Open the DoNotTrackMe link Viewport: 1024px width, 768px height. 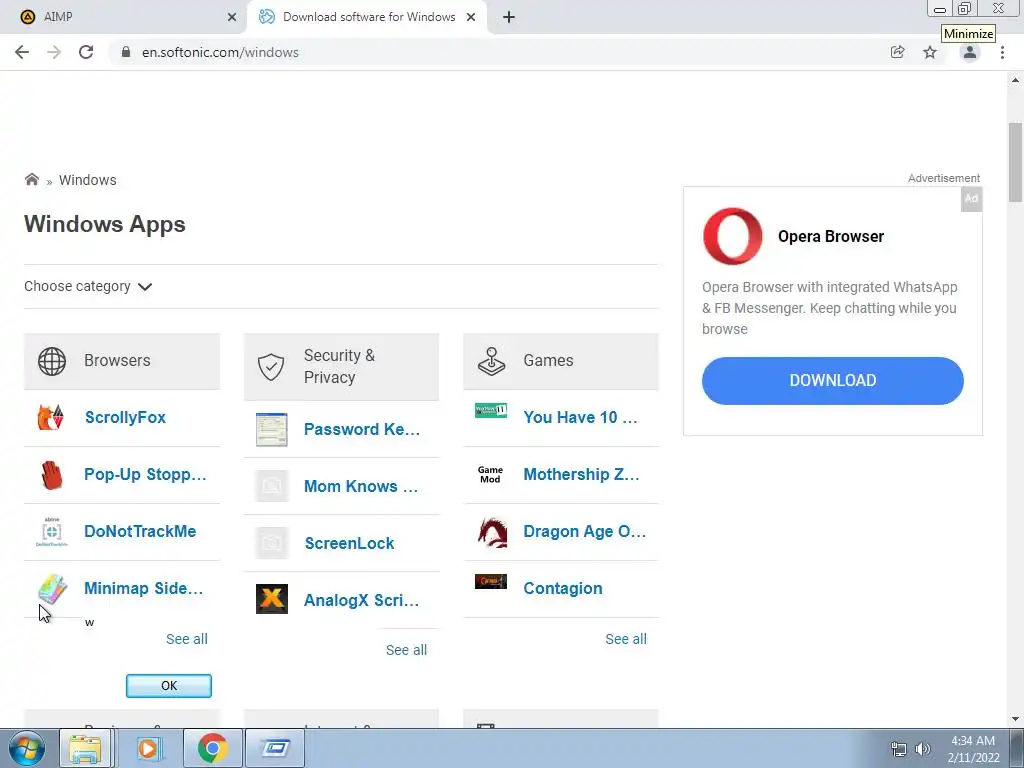[x=140, y=532]
